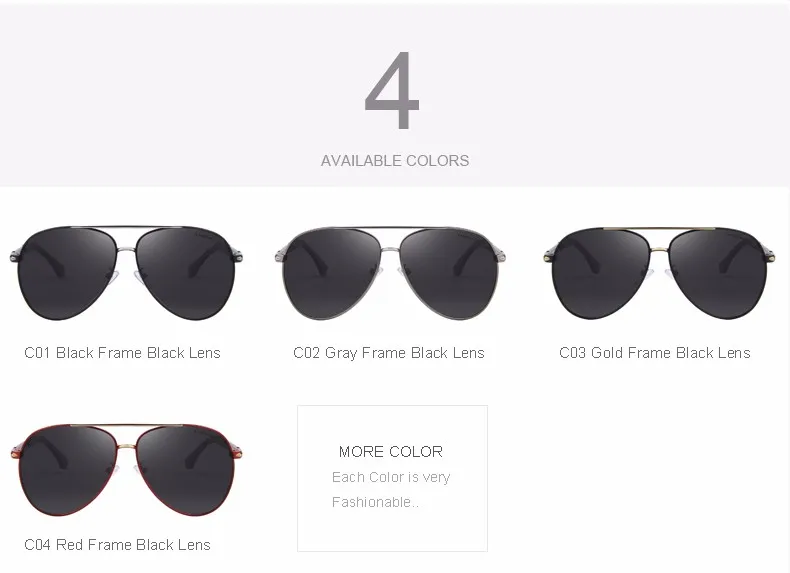The image size is (790, 573).
Task: Click the left lens of the black frame sunglasses
Action: (68, 275)
